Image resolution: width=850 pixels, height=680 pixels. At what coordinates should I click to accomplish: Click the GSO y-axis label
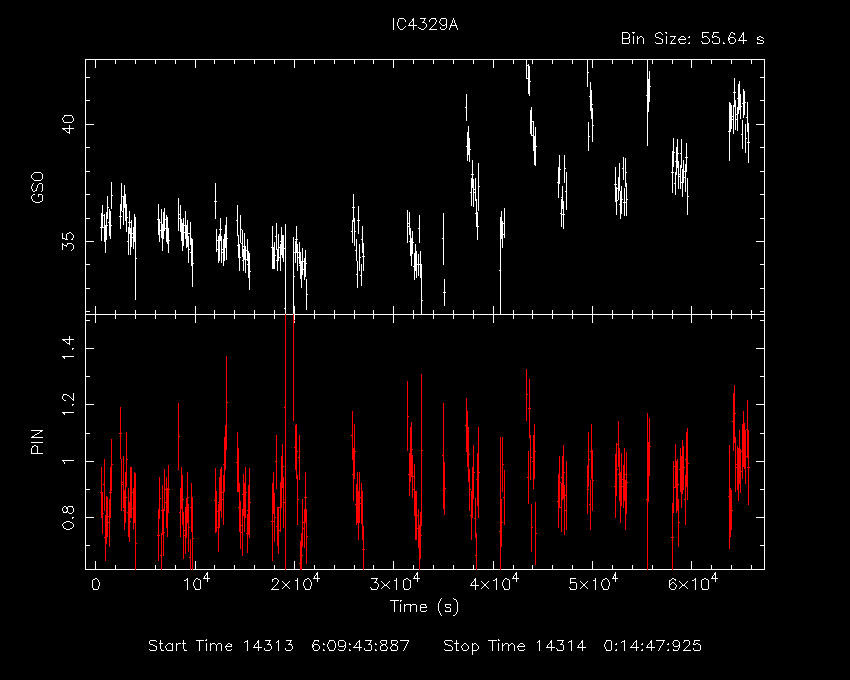(x=37, y=187)
